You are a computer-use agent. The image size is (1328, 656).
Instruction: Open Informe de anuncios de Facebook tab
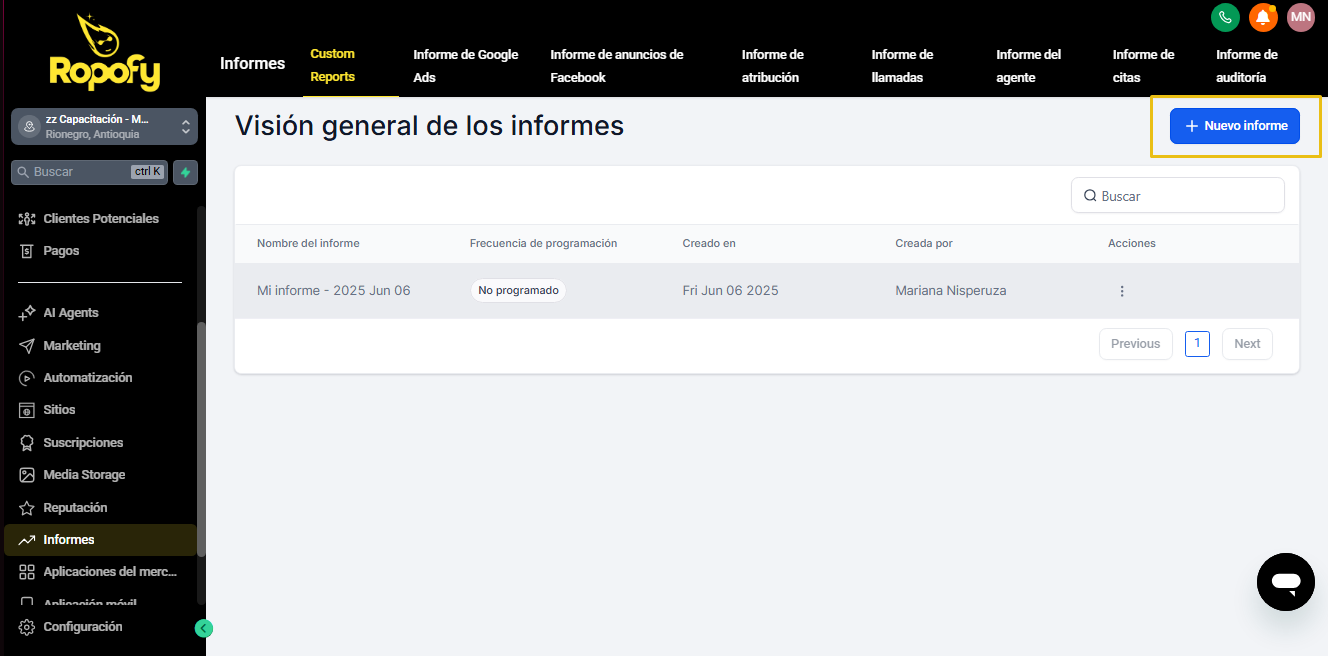coord(617,66)
